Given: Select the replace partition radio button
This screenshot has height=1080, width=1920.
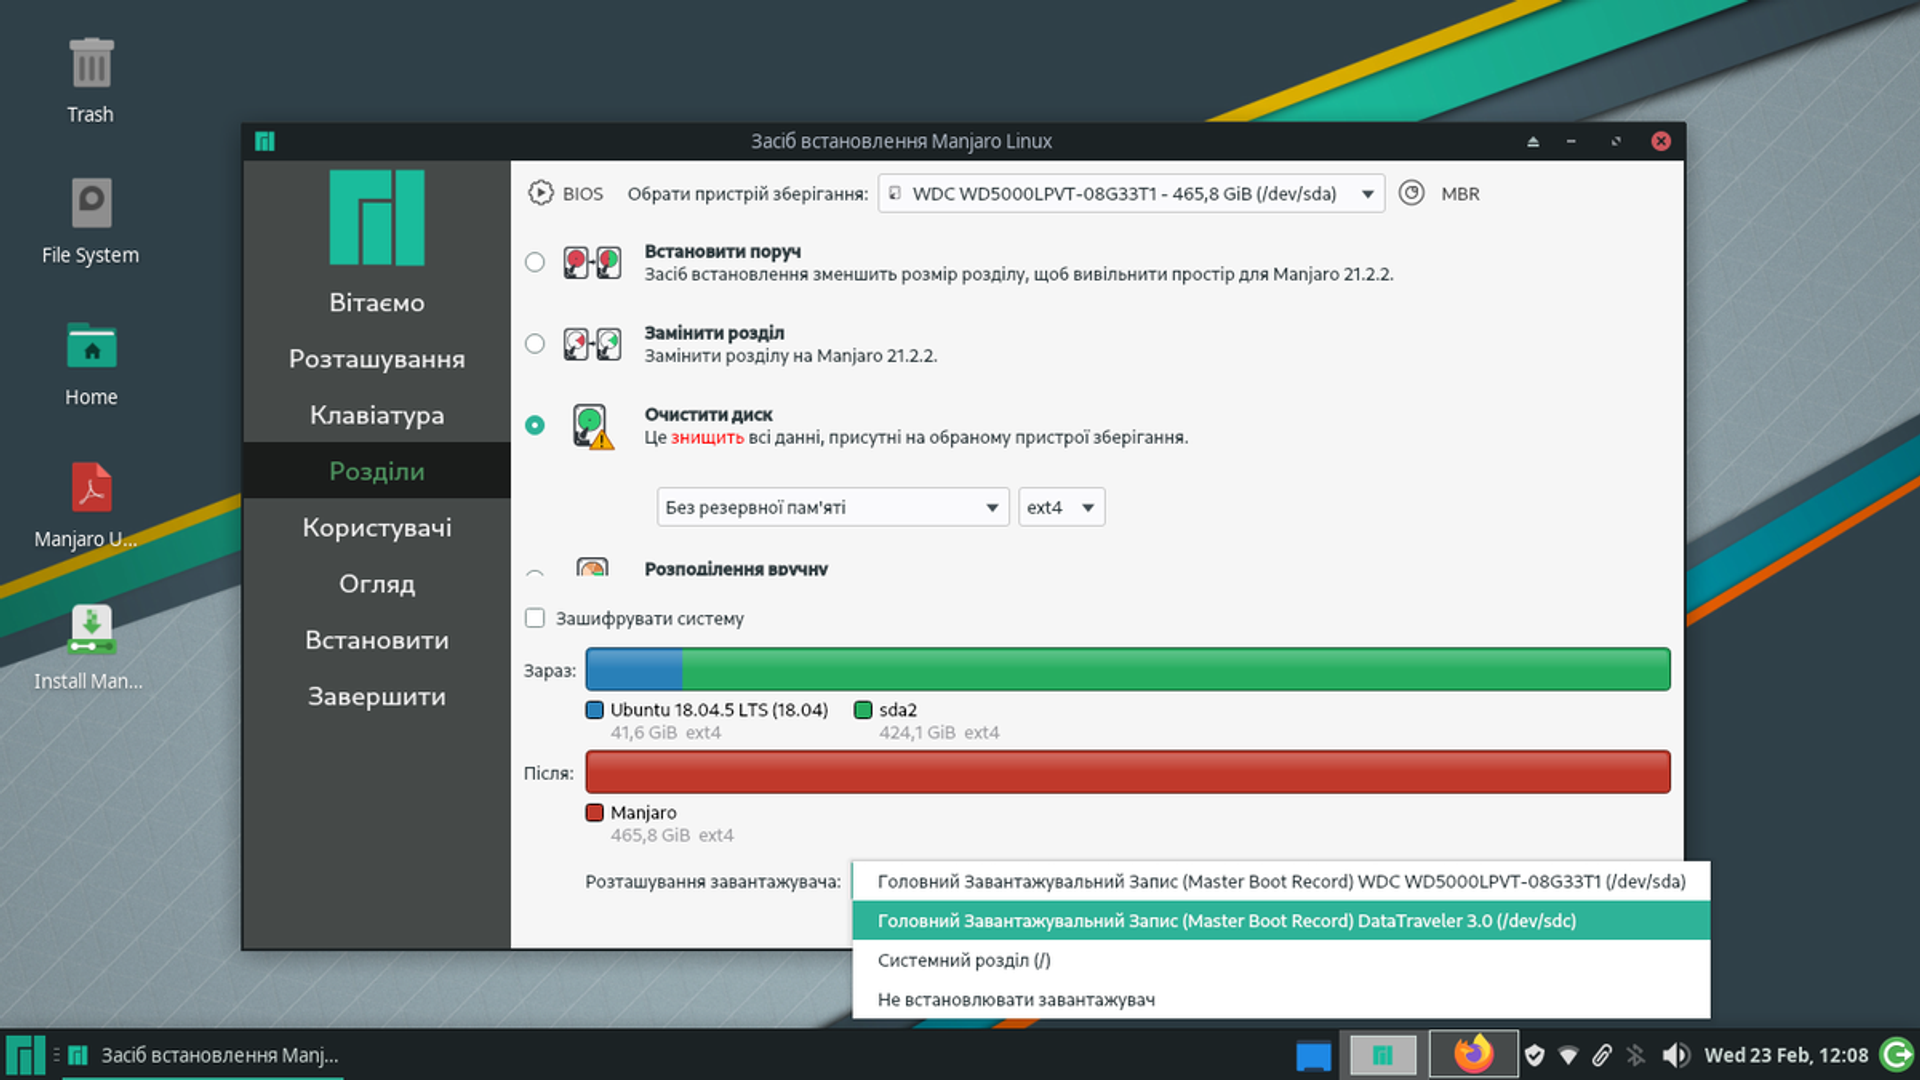Looking at the screenshot, I should point(535,344).
